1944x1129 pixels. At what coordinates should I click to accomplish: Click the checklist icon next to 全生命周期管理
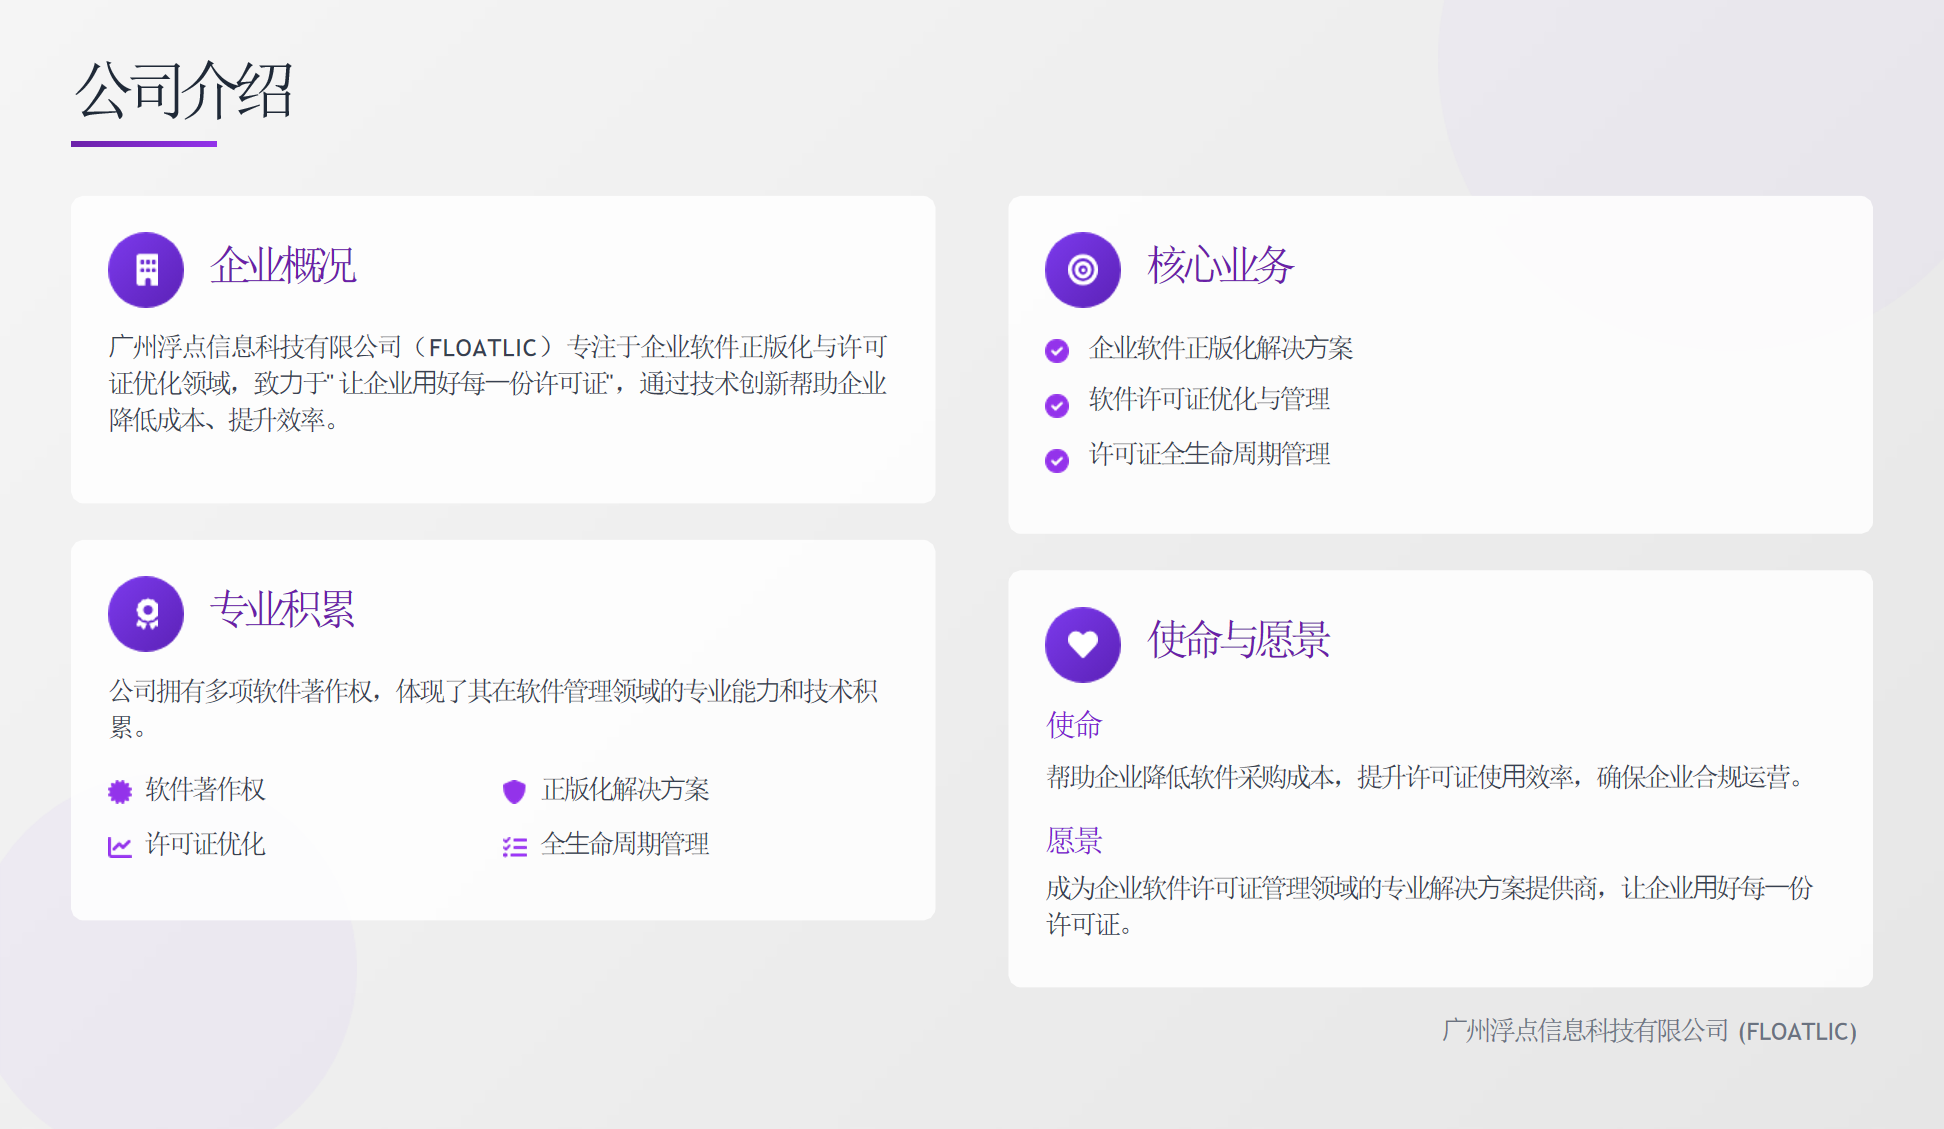click(x=514, y=847)
